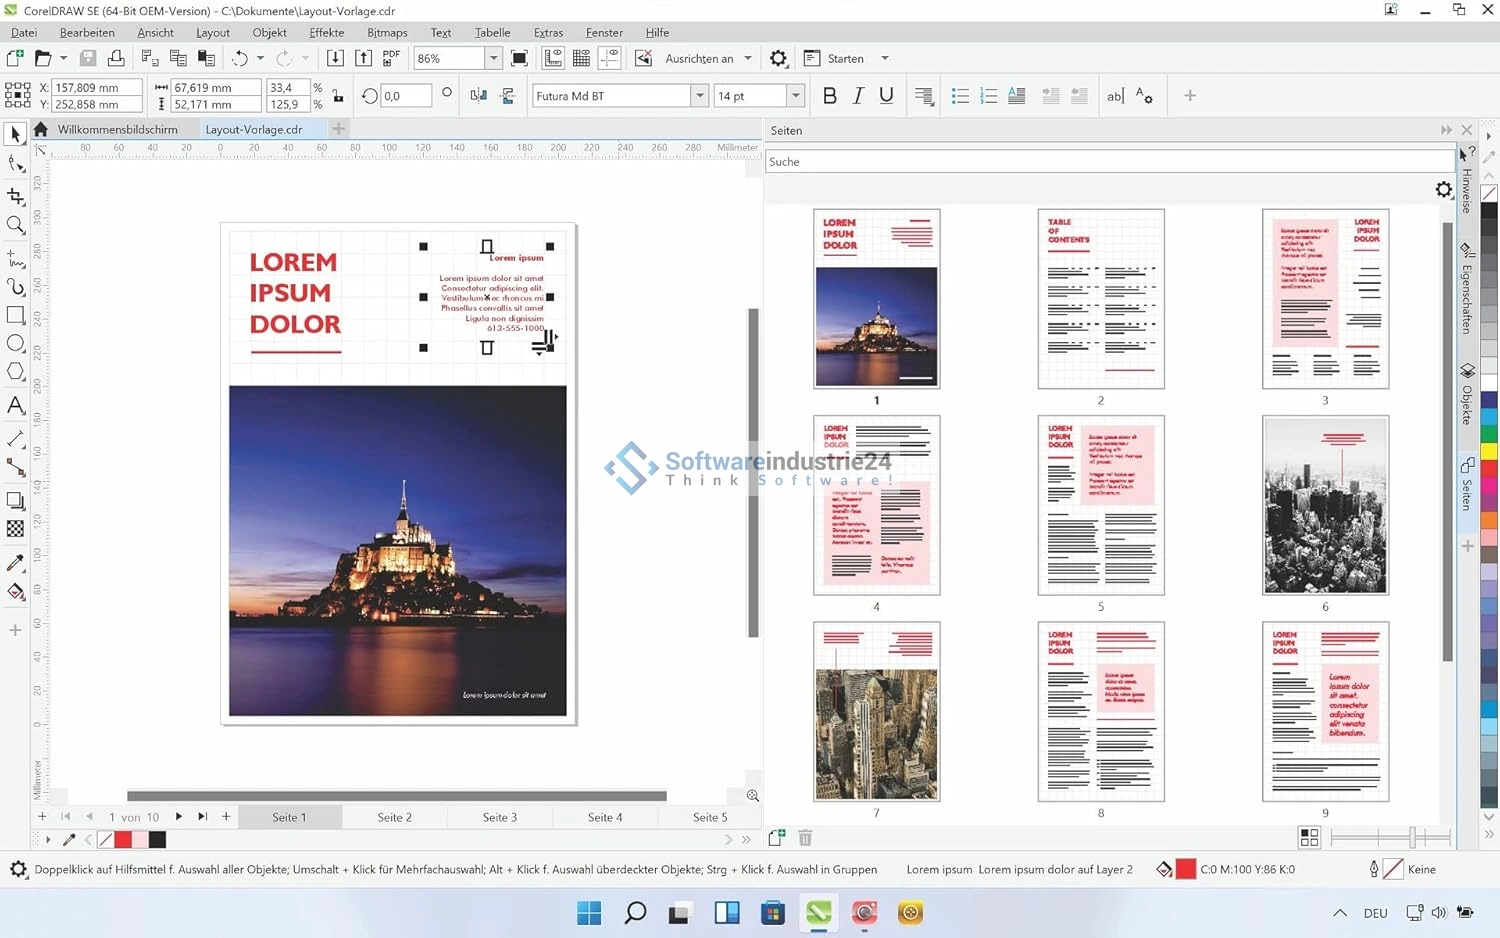Toggle italic text formatting
1500x938 pixels.
(x=858, y=96)
